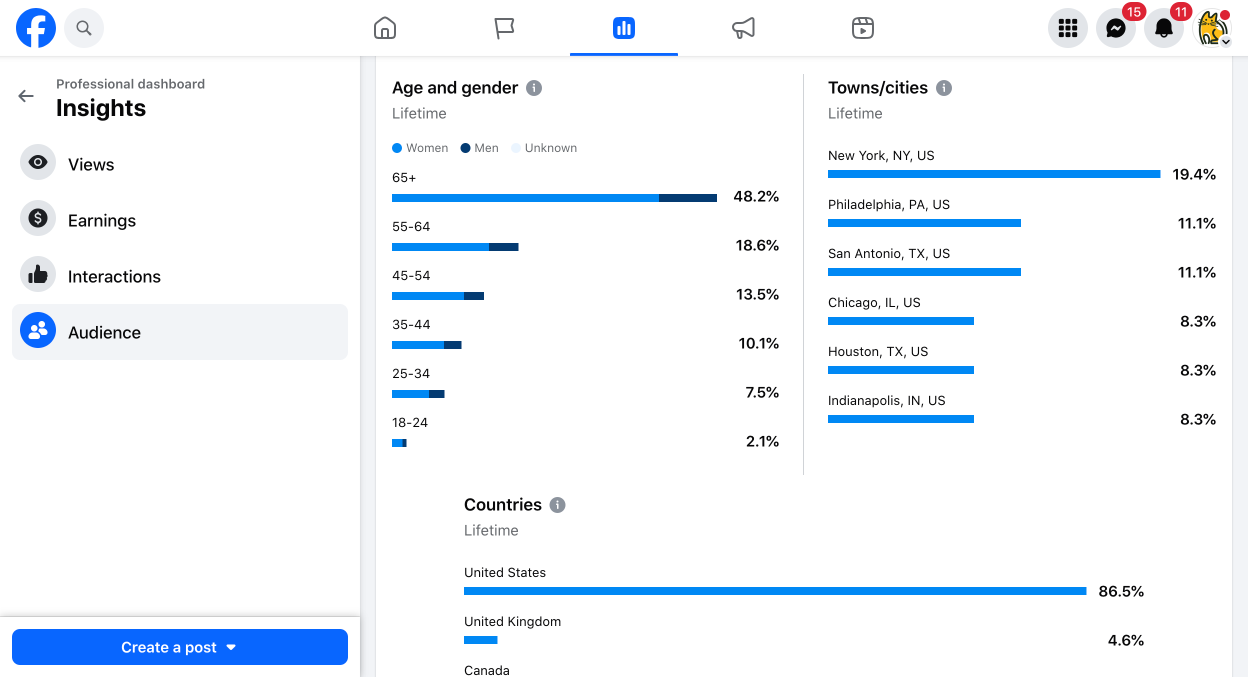The image size is (1248, 677).
Task: Select the Audience sidebar item
Action: tap(180, 332)
